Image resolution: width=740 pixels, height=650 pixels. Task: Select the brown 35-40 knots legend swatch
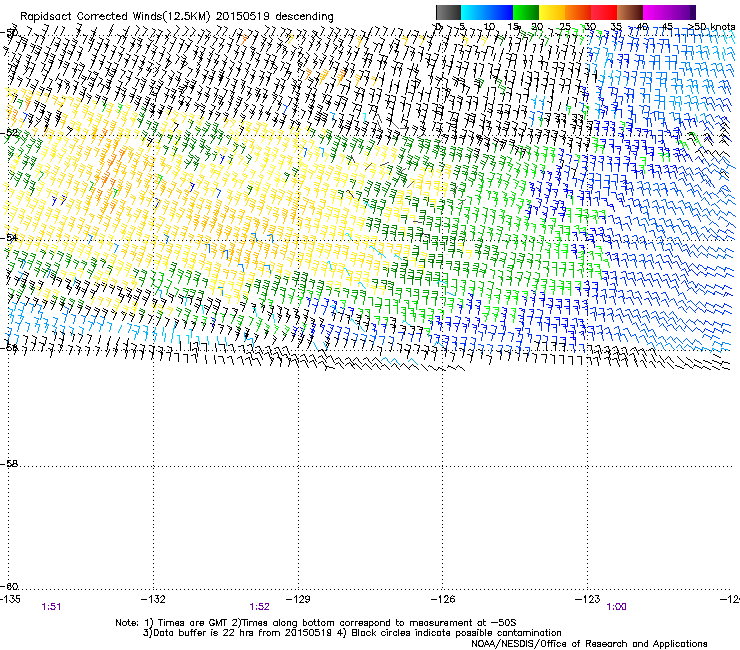pyautogui.click(x=630, y=12)
